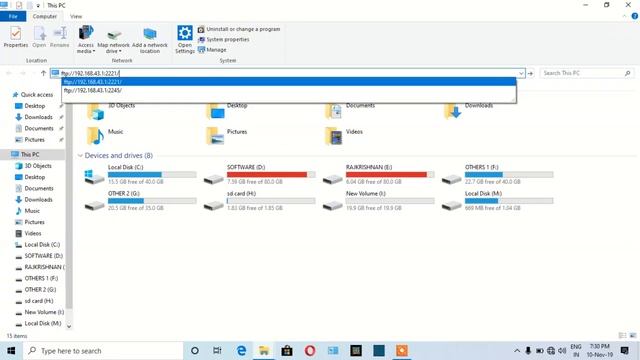Click Local Disk (C:) blue usage bar

[x=135, y=175]
